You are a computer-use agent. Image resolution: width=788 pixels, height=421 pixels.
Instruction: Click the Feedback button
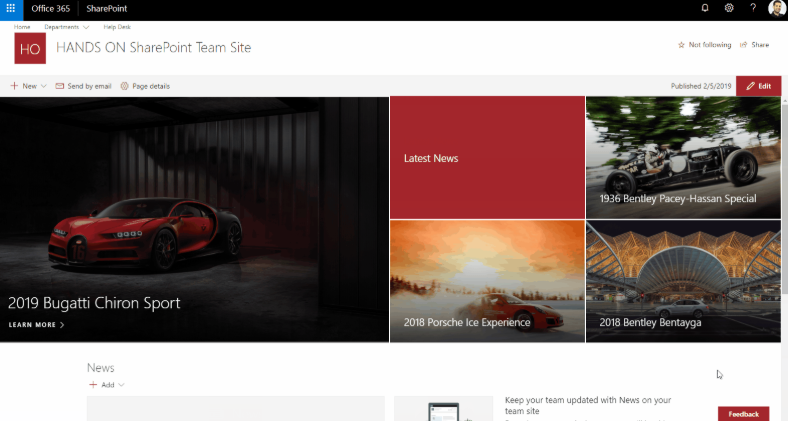pos(743,414)
